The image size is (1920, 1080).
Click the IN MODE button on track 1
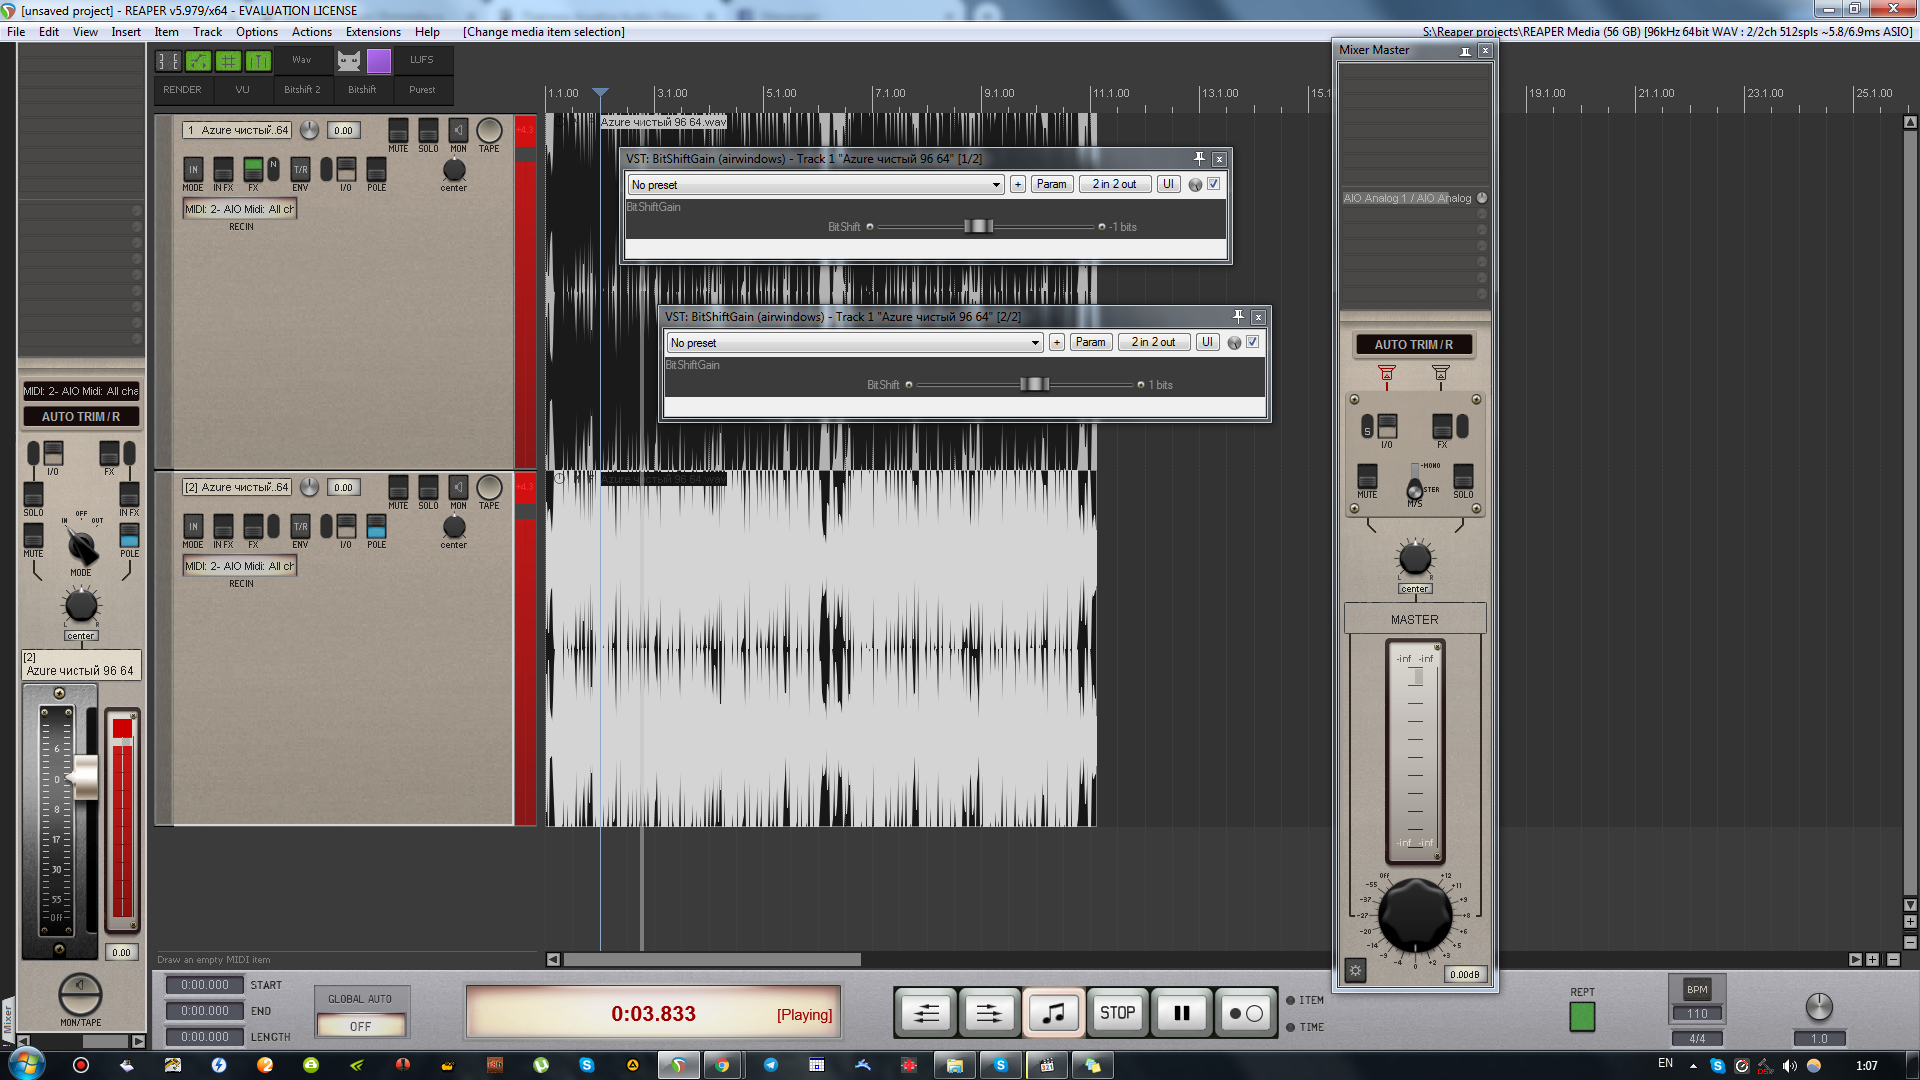tap(193, 169)
